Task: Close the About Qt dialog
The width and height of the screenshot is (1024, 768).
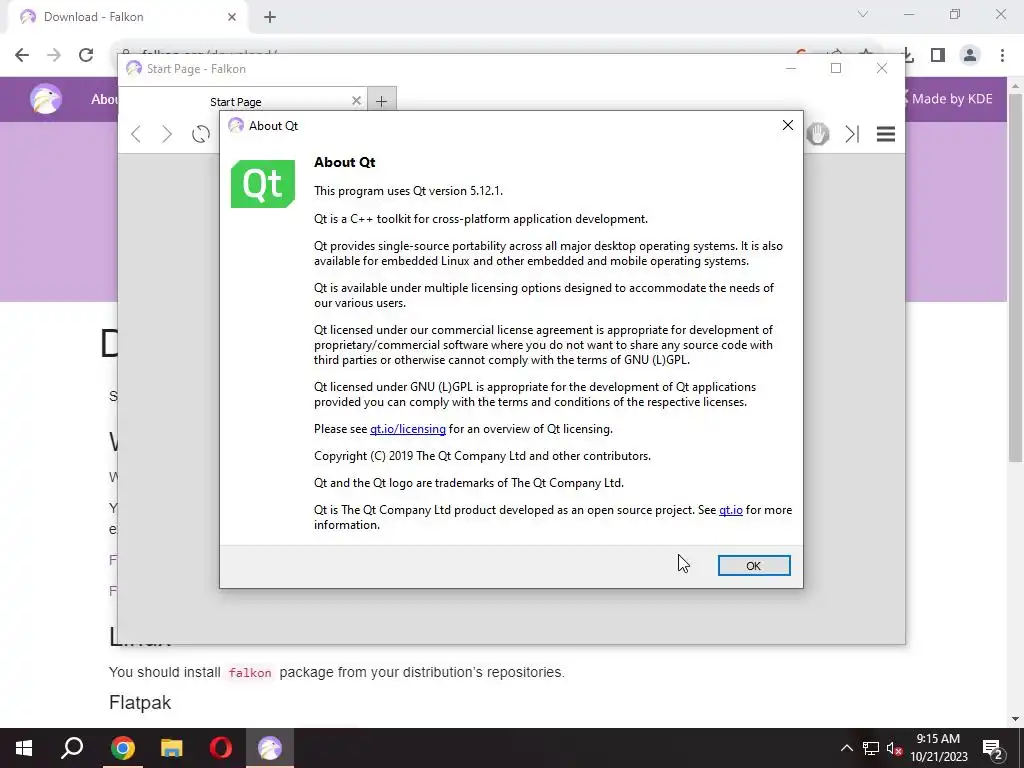Action: click(788, 125)
